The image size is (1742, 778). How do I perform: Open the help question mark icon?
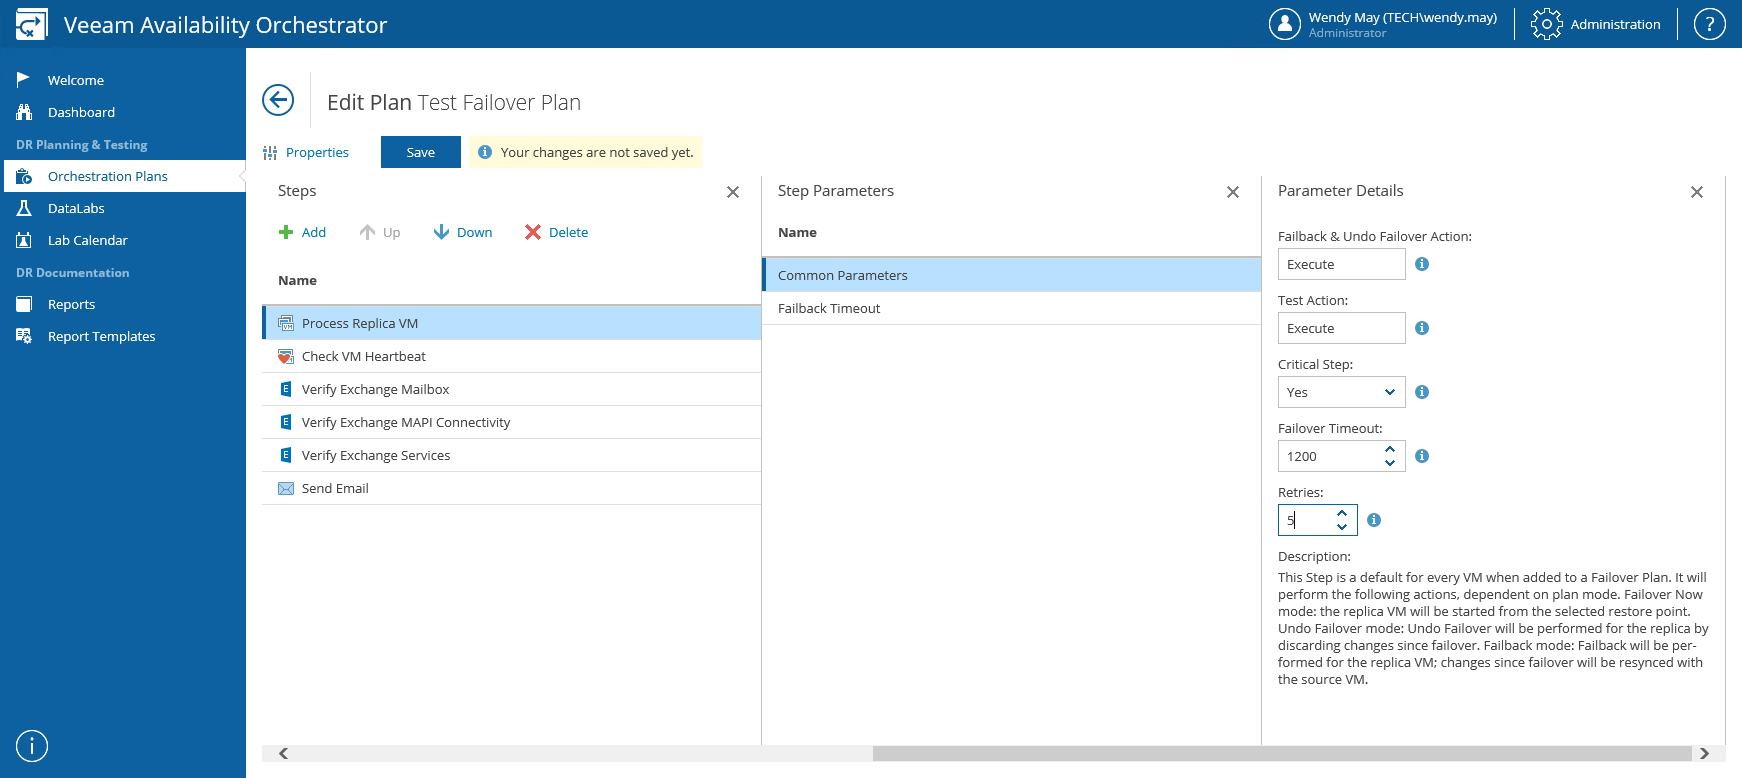point(1710,24)
